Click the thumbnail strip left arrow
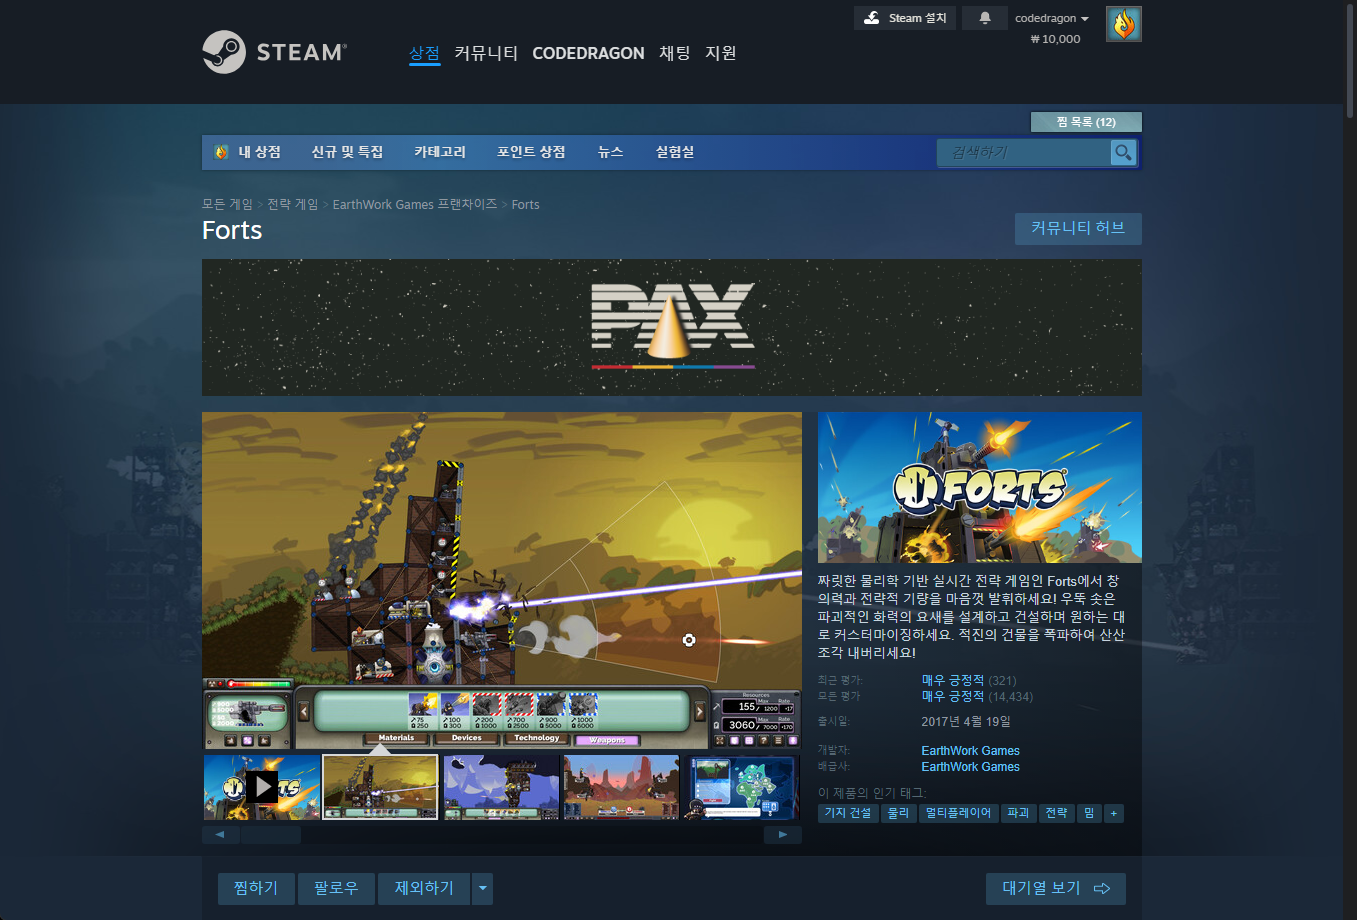Image resolution: width=1357 pixels, height=920 pixels. (x=220, y=834)
